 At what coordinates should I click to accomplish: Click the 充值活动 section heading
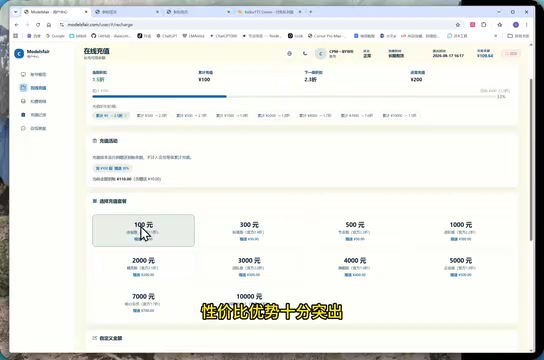pyautogui.click(x=109, y=141)
